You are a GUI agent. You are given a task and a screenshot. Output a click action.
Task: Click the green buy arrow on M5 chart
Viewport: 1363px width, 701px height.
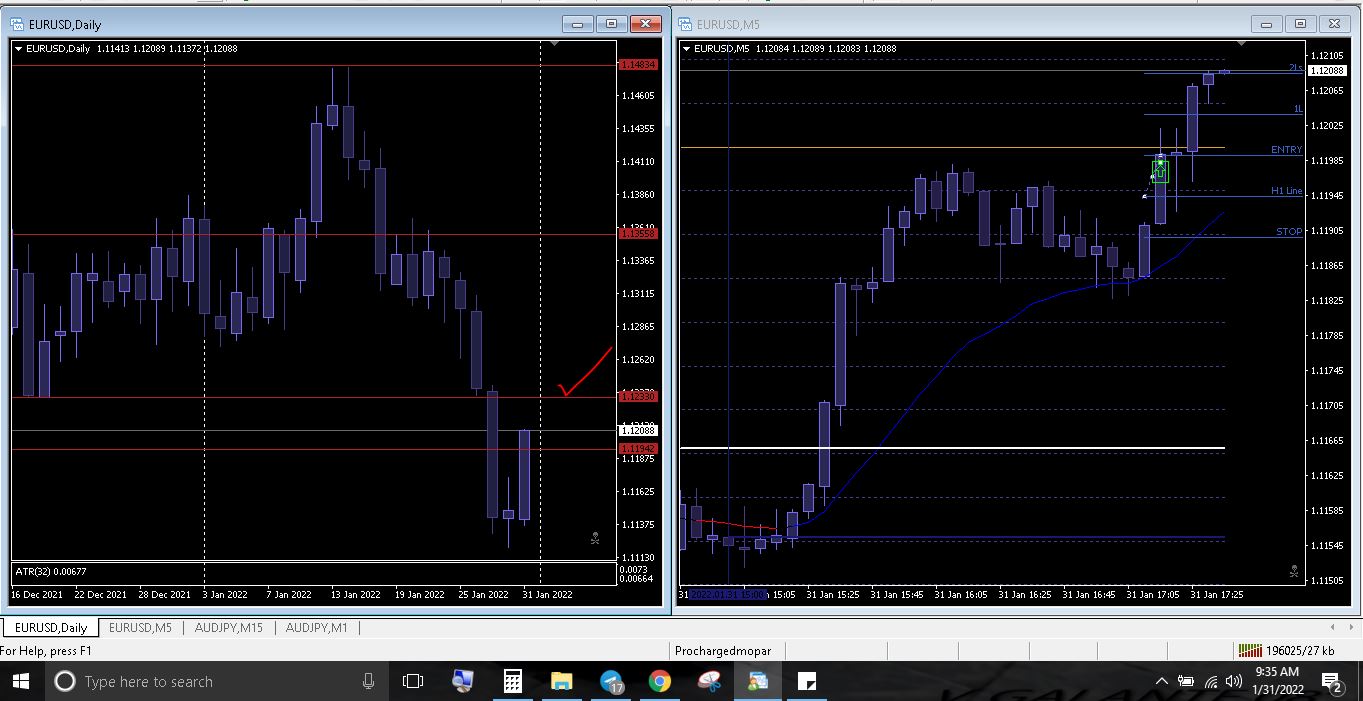click(x=1160, y=171)
